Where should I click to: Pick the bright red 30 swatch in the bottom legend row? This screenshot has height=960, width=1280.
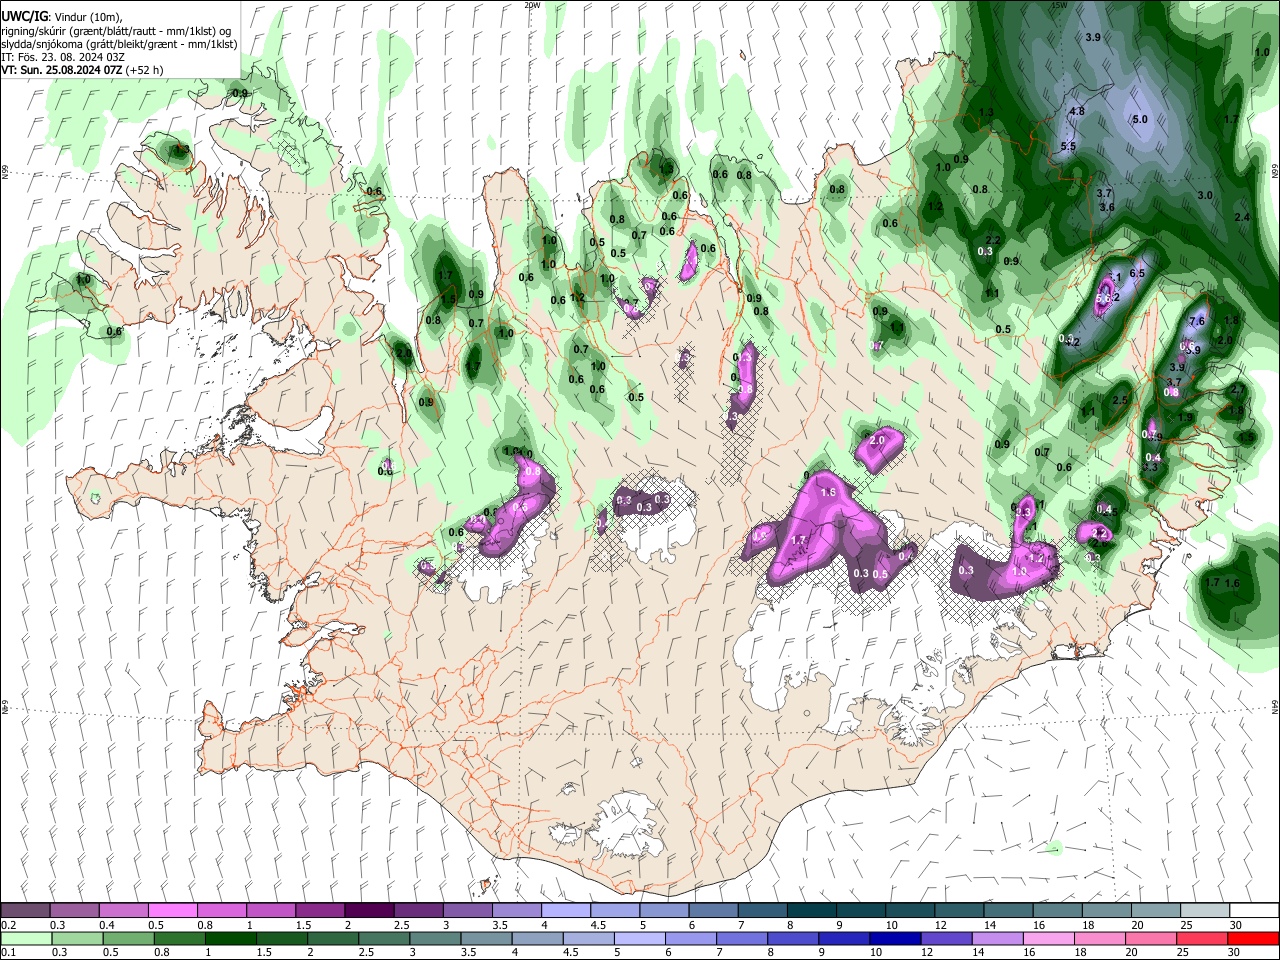pyautogui.click(x=1254, y=938)
